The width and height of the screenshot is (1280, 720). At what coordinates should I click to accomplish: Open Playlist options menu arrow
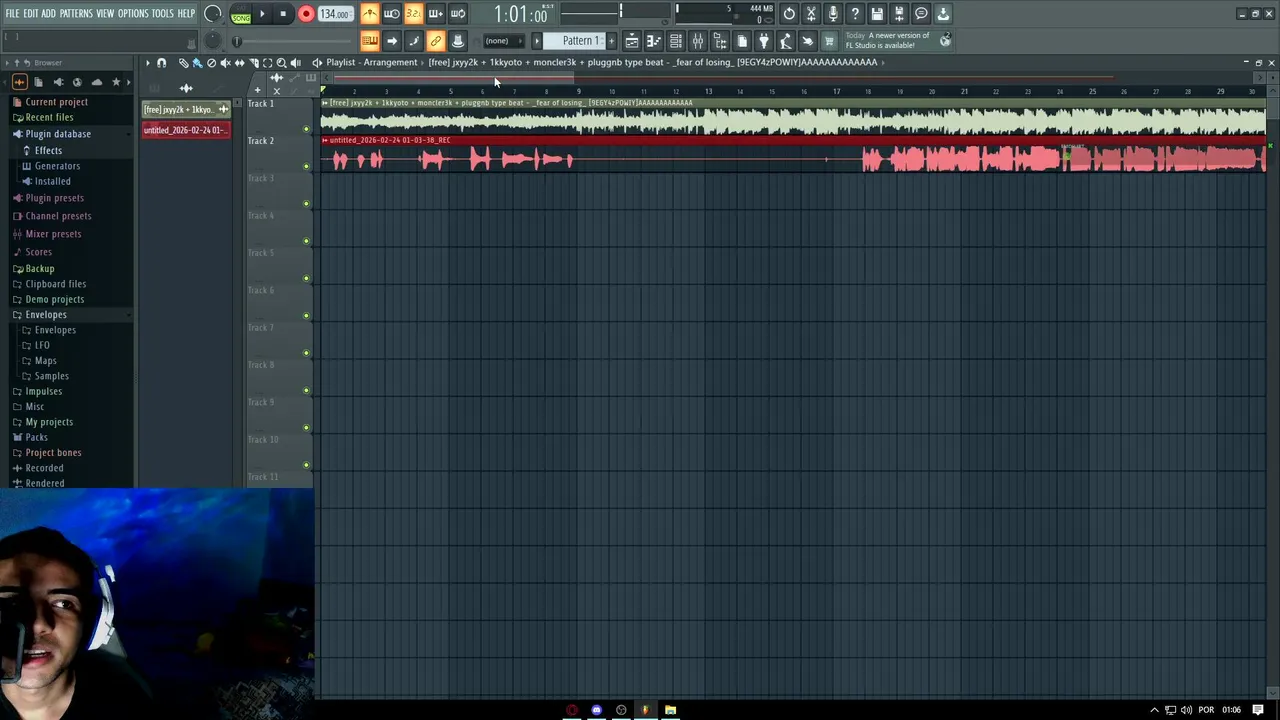pyautogui.click(x=147, y=63)
